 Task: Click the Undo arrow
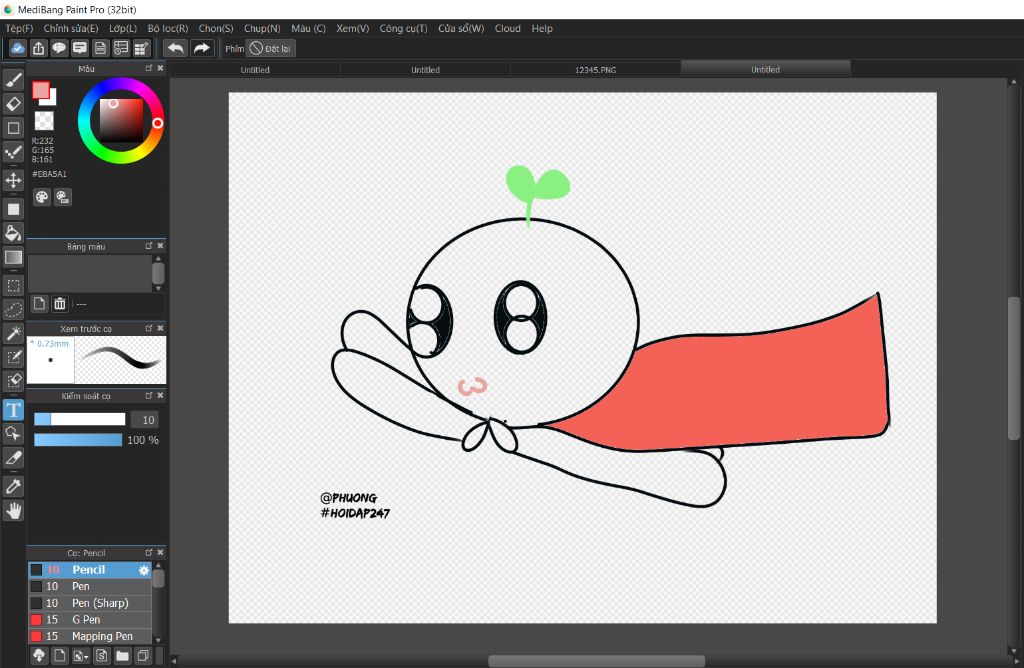(175, 48)
